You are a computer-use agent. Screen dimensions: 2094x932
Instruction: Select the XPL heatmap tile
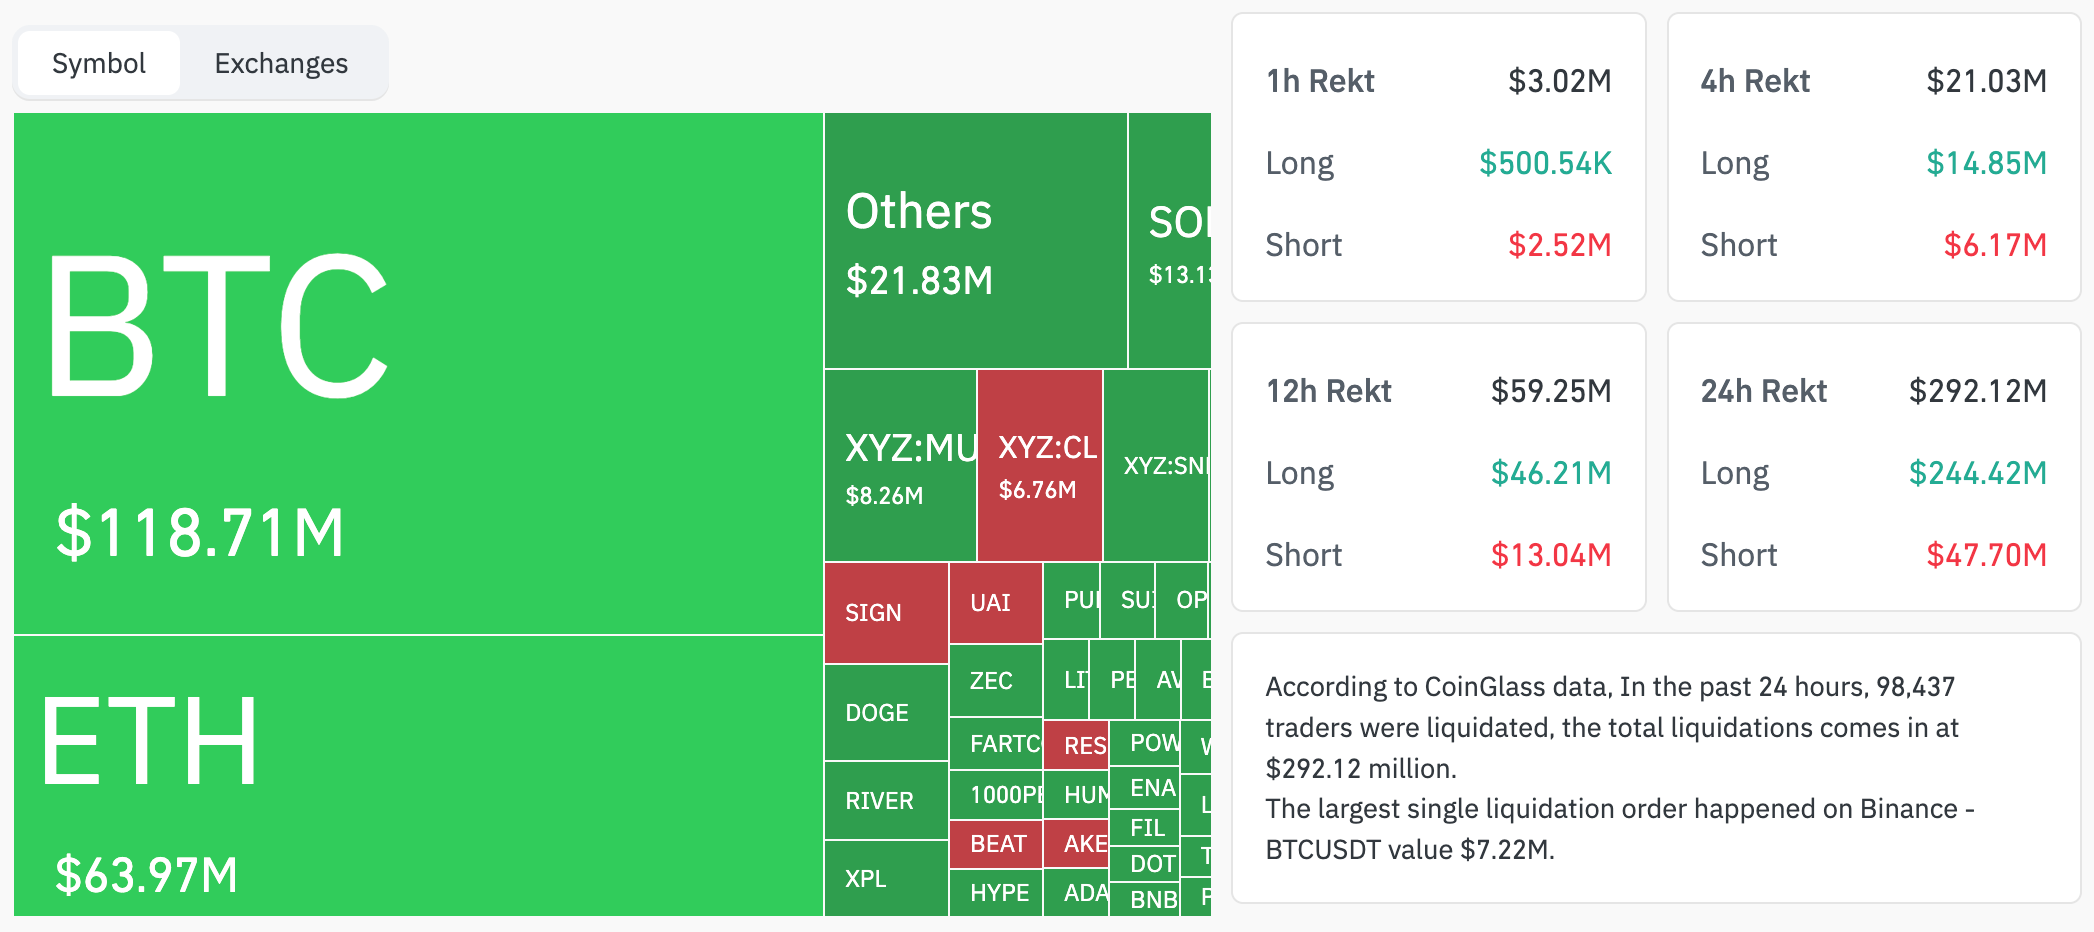pyautogui.click(x=886, y=878)
